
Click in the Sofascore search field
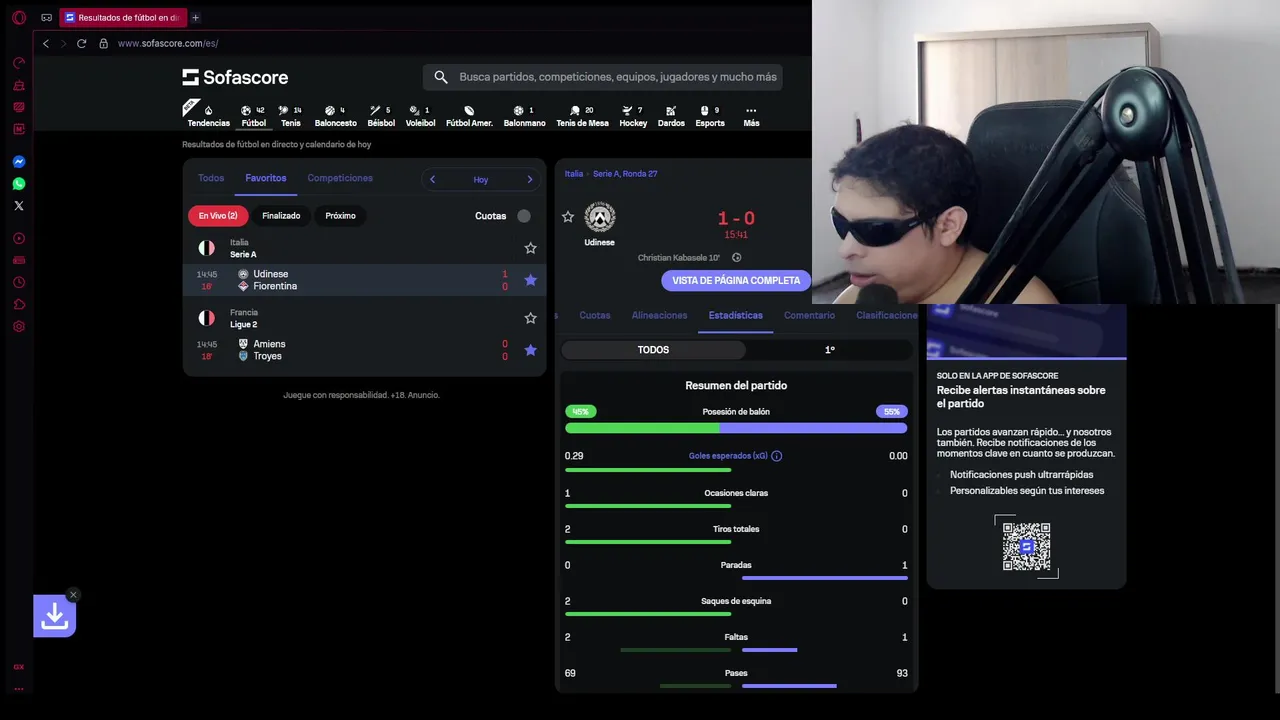pos(603,77)
